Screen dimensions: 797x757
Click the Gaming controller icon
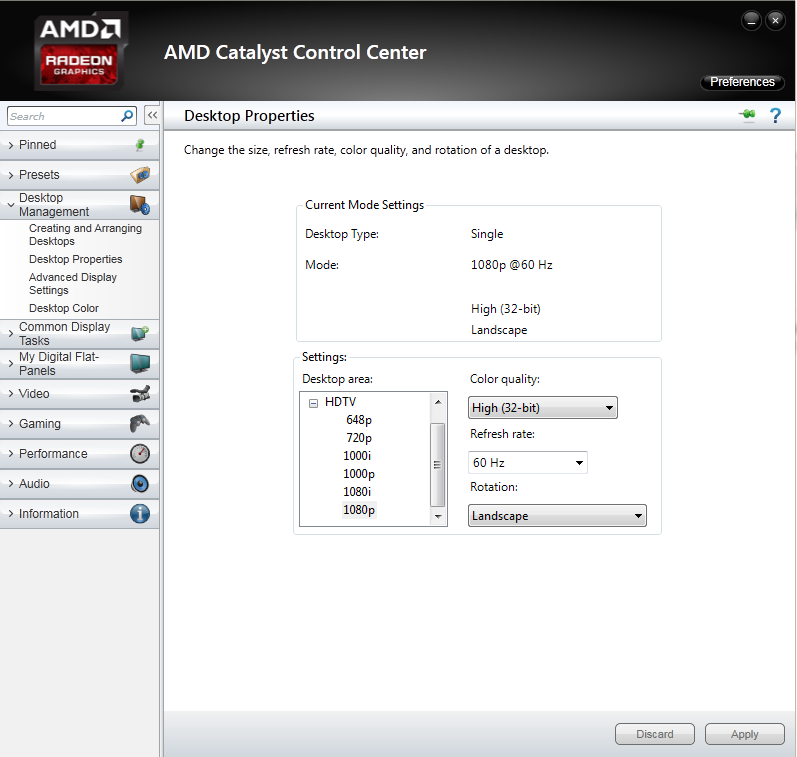tap(140, 423)
